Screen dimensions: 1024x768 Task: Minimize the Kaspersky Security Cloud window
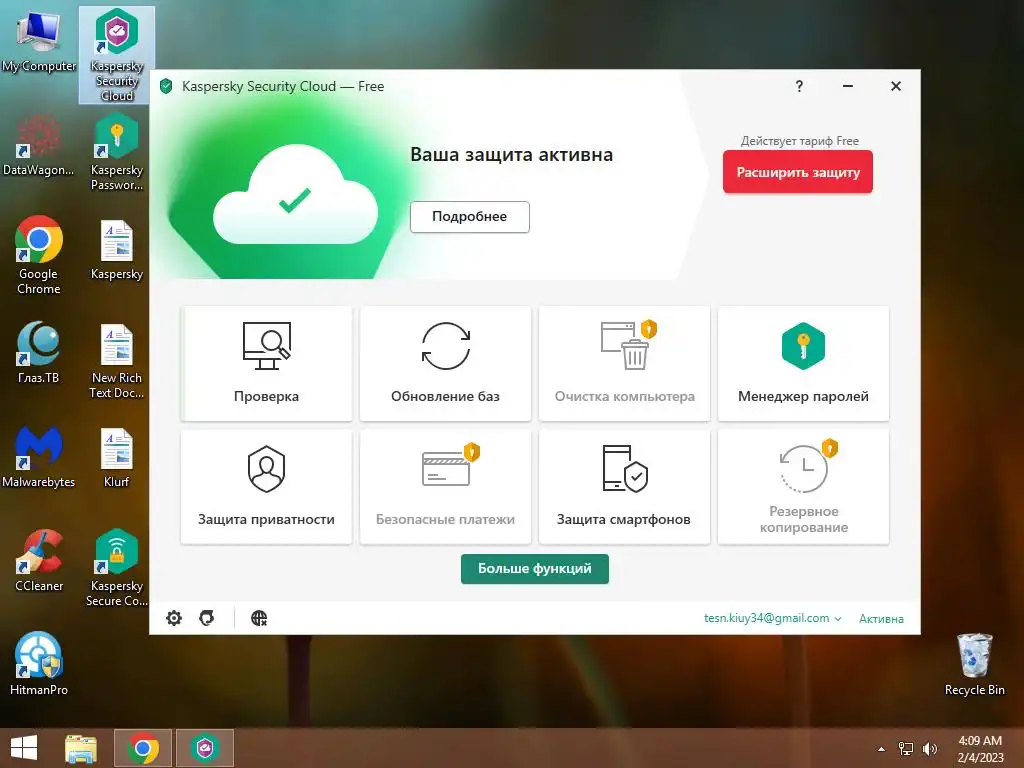click(848, 86)
